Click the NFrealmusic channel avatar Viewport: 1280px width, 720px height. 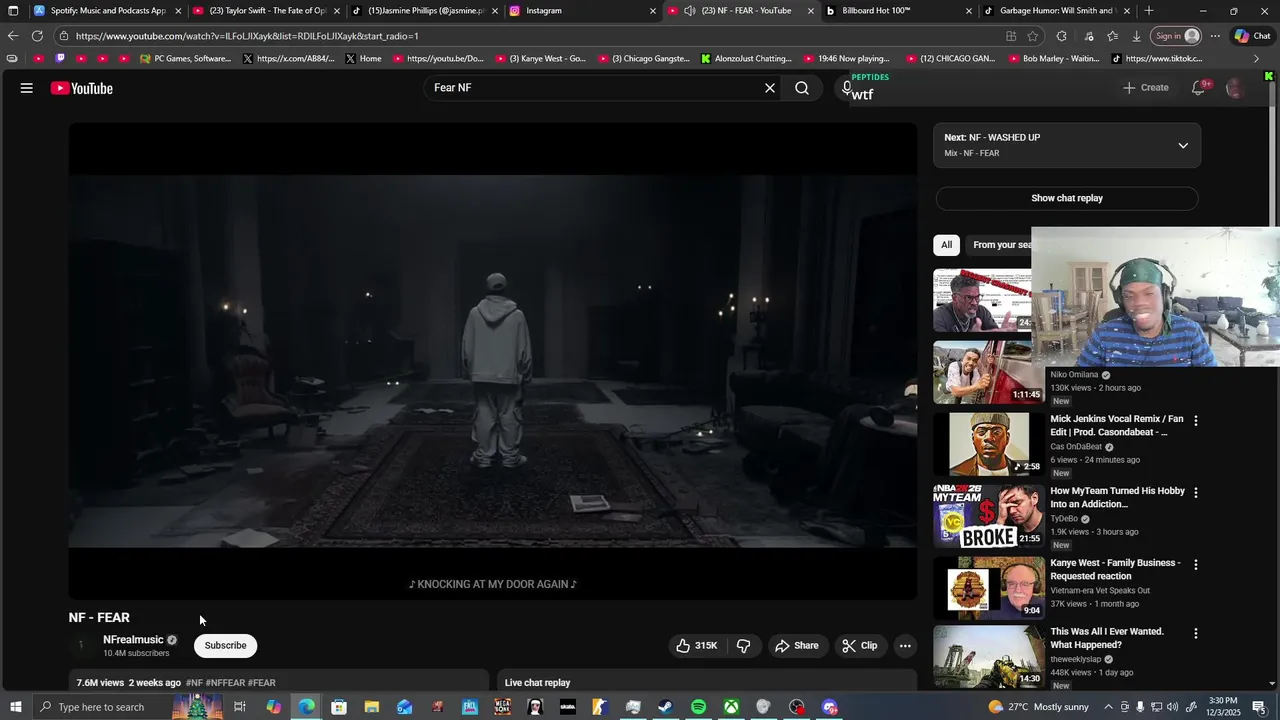pos(81,645)
